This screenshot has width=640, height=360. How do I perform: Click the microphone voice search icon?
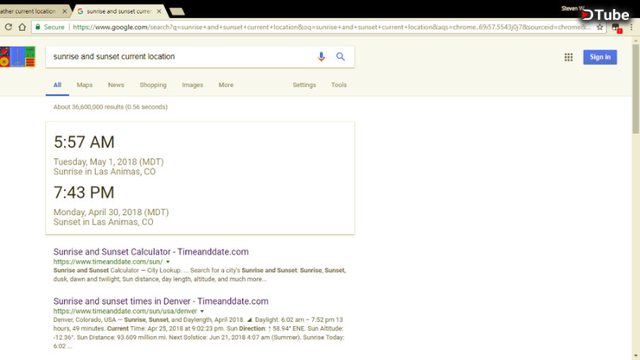[x=321, y=57]
